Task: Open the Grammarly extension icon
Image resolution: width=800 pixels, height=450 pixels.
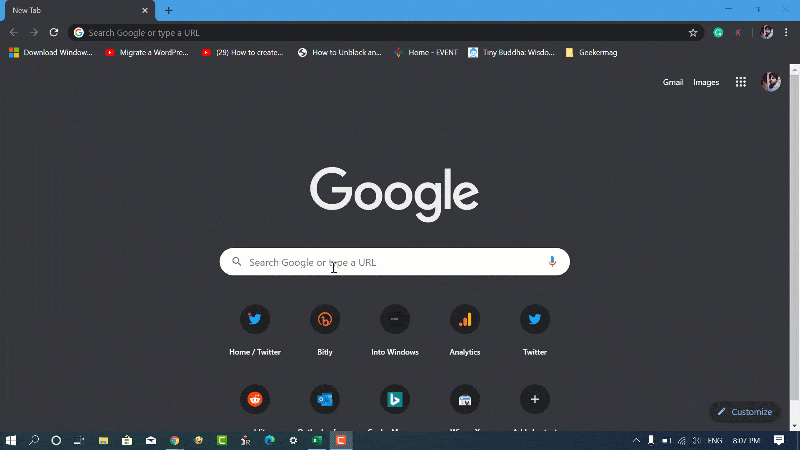Action: 718,33
